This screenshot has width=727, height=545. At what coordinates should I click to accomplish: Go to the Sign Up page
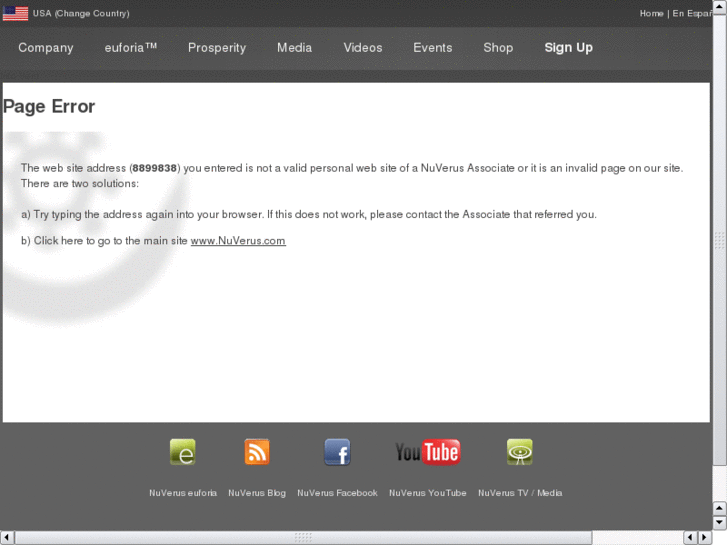(x=568, y=48)
